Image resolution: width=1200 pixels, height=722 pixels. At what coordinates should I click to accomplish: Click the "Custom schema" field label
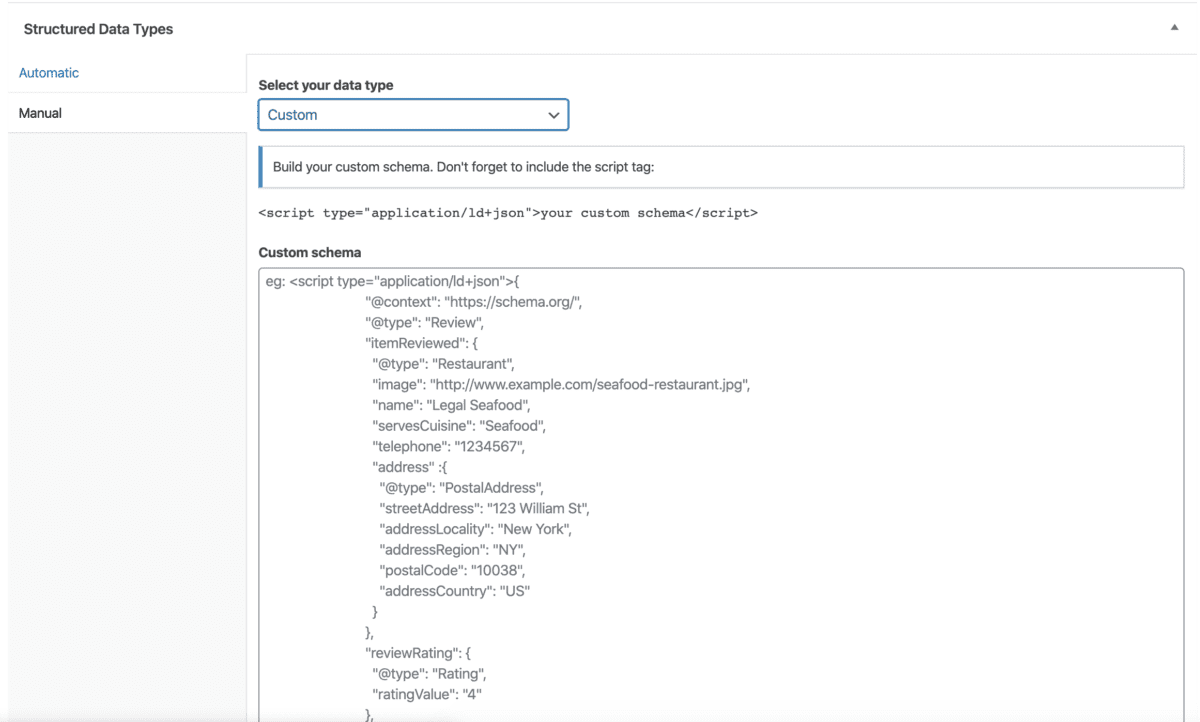(310, 253)
